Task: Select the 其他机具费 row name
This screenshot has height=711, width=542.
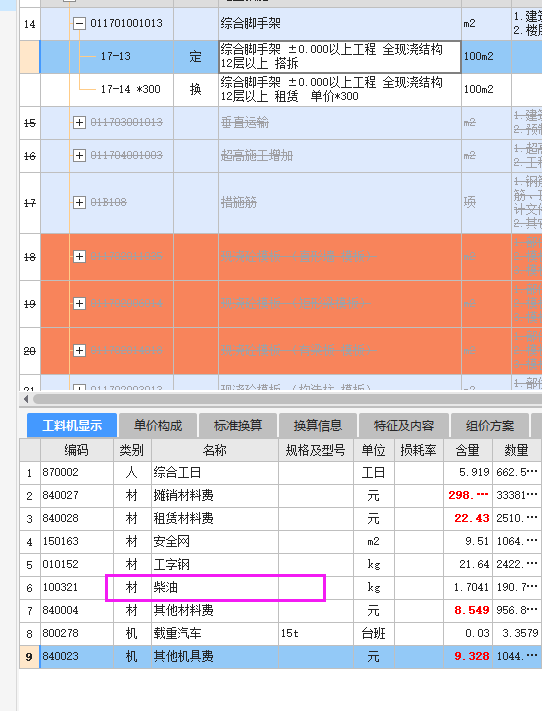Action: [183, 657]
